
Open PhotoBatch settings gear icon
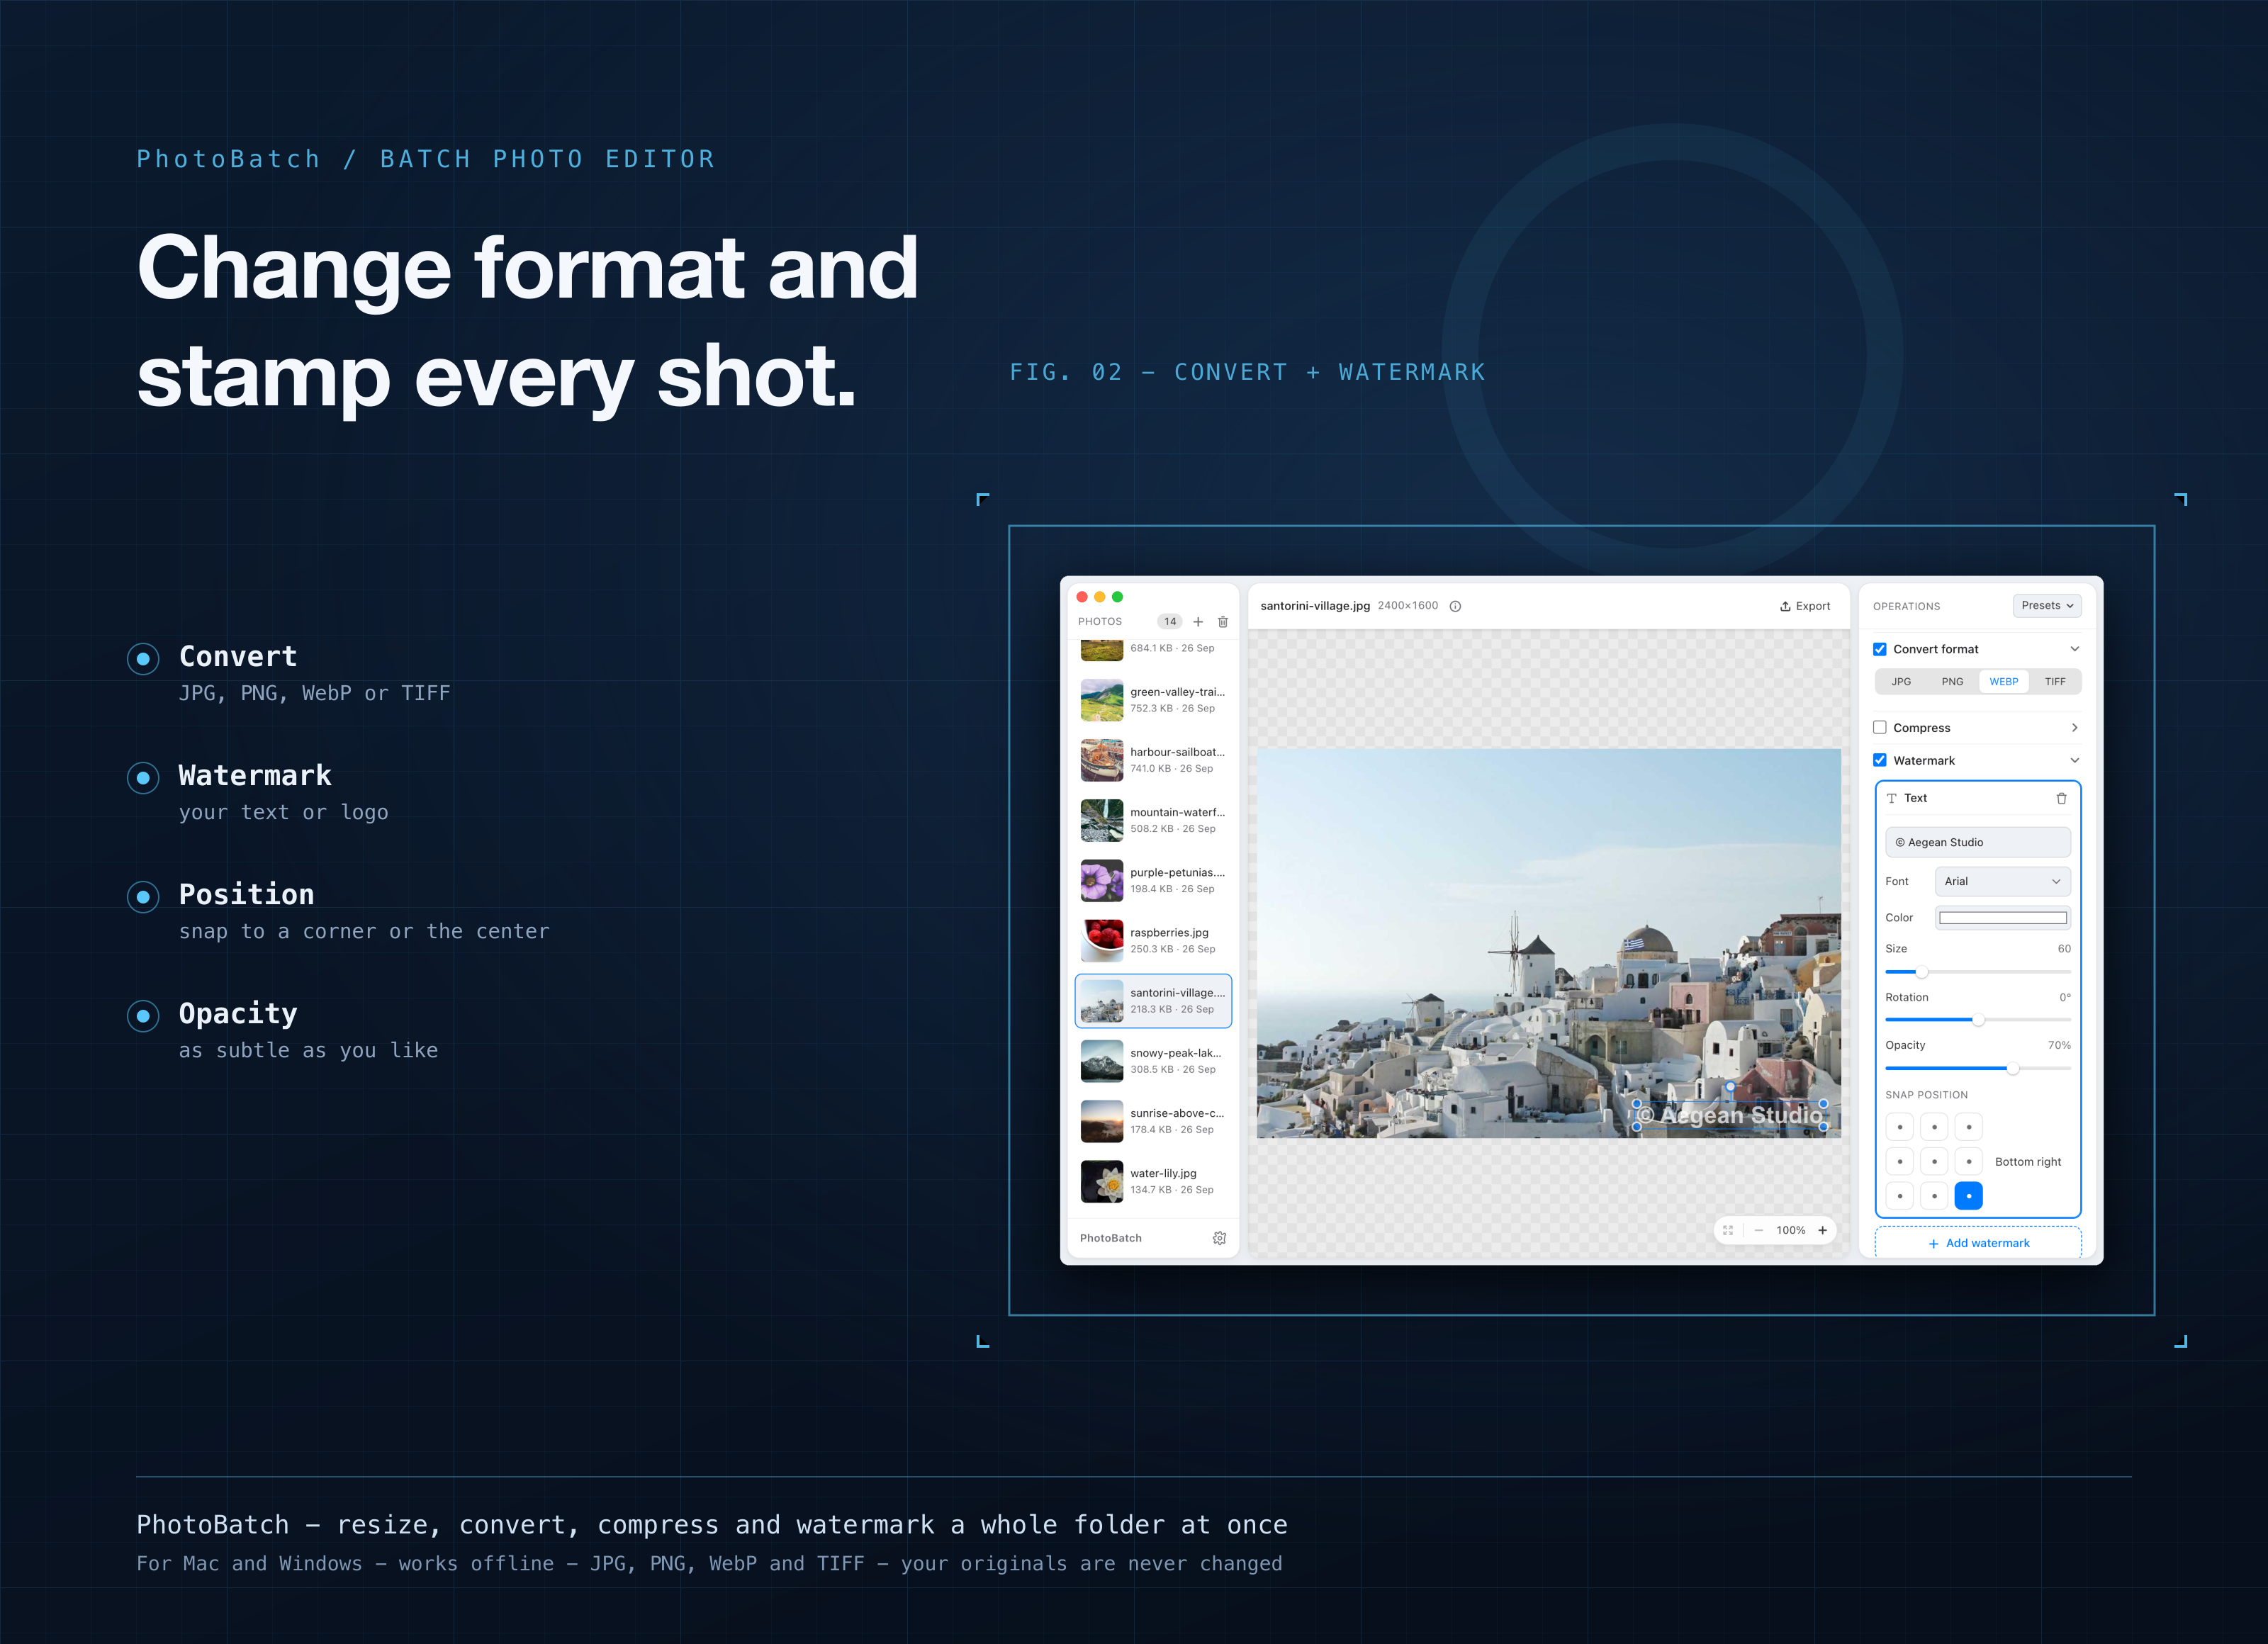coord(1220,1238)
